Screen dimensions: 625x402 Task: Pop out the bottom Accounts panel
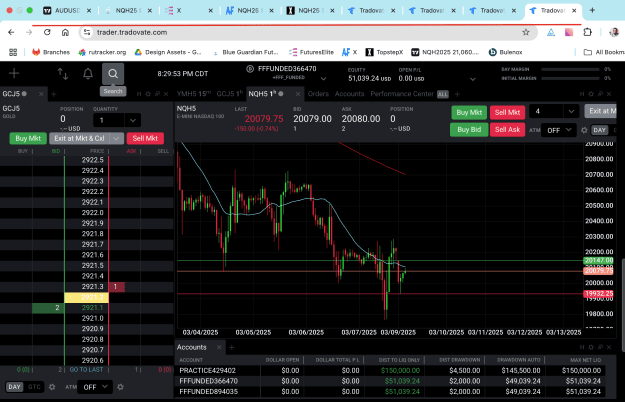tap(600, 347)
